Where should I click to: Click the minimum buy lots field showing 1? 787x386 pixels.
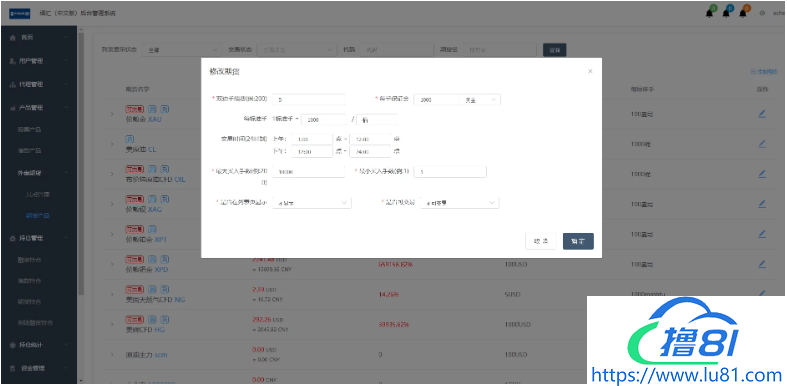point(450,172)
